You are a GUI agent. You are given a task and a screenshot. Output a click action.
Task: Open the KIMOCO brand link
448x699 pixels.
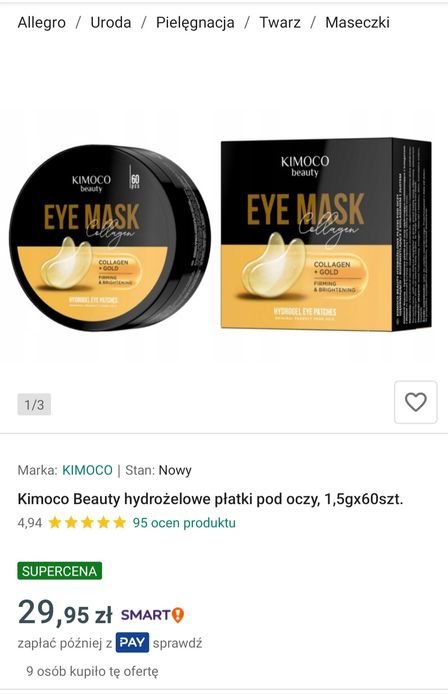point(87,470)
